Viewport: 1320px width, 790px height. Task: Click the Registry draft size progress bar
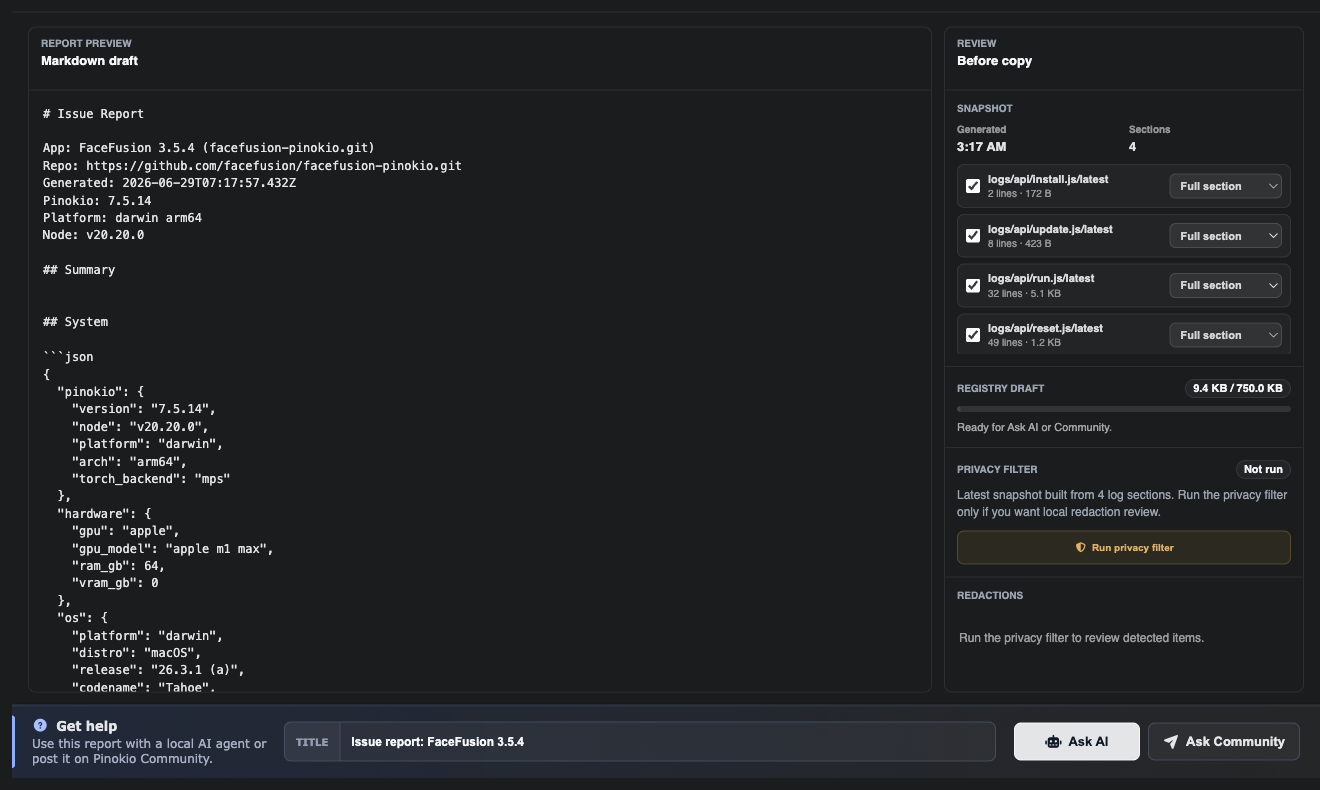(1124, 409)
